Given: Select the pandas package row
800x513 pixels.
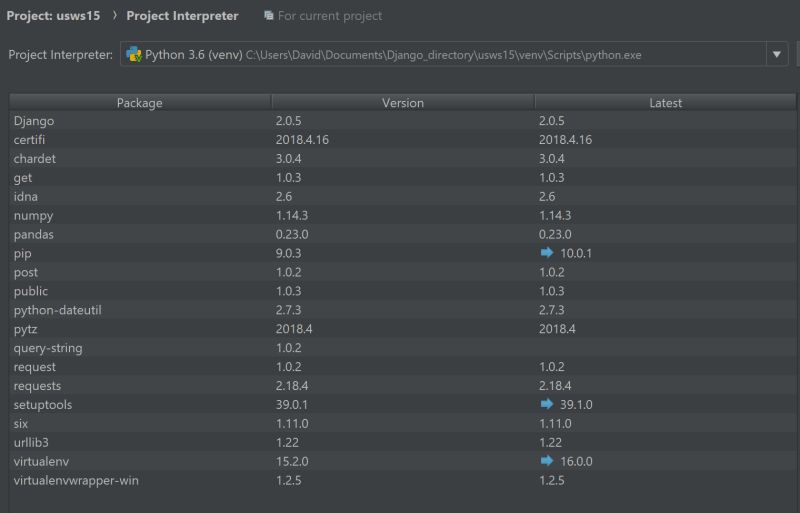Looking at the screenshot, I should point(403,234).
